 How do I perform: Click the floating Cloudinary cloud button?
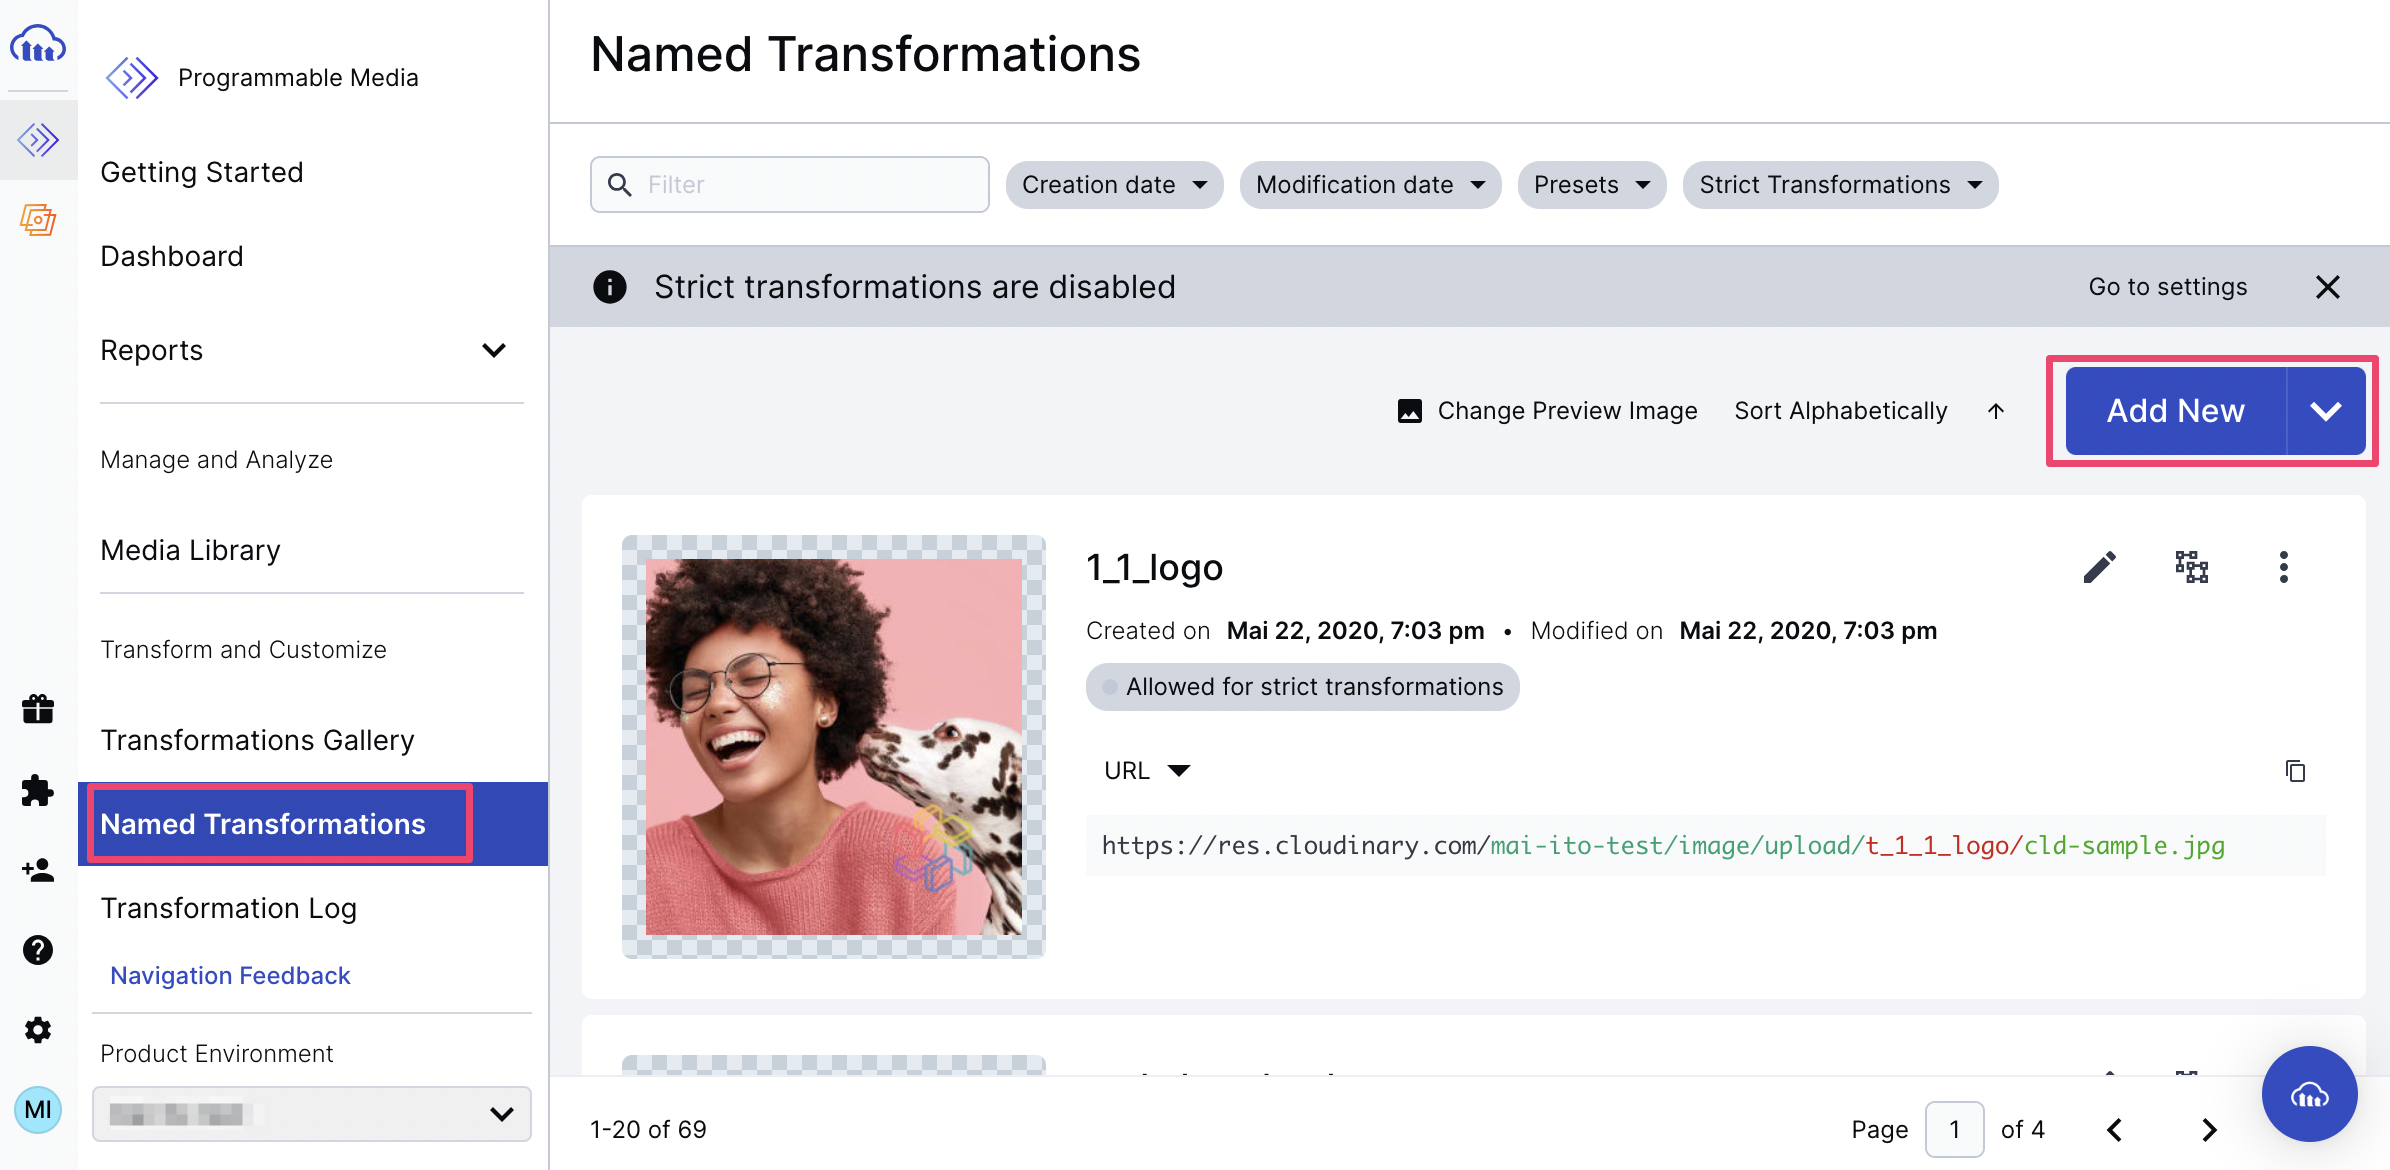click(x=2309, y=1094)
